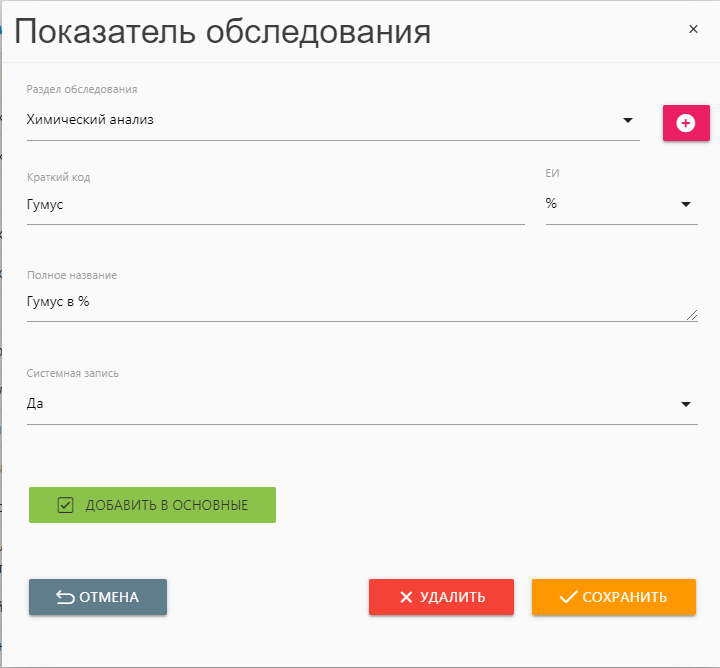Focus the Краткий код field containing Гумус
Screen dimensions: 720x668
[x=275, y=204]
